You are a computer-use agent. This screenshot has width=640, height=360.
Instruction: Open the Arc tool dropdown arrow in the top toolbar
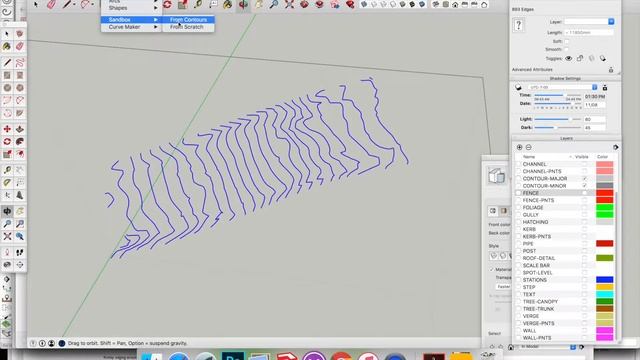[93, 4]
